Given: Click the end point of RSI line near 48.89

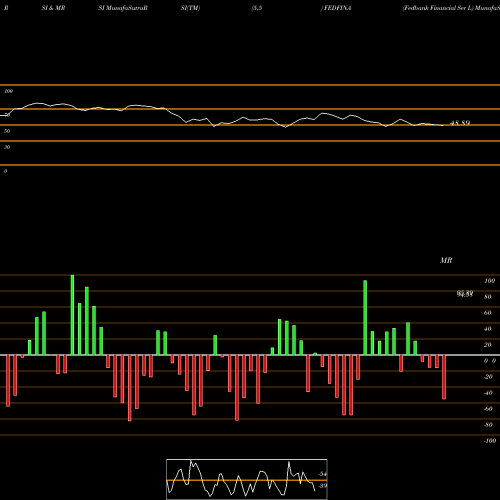Looking at the screenshot, I should (x=443, y=125).
